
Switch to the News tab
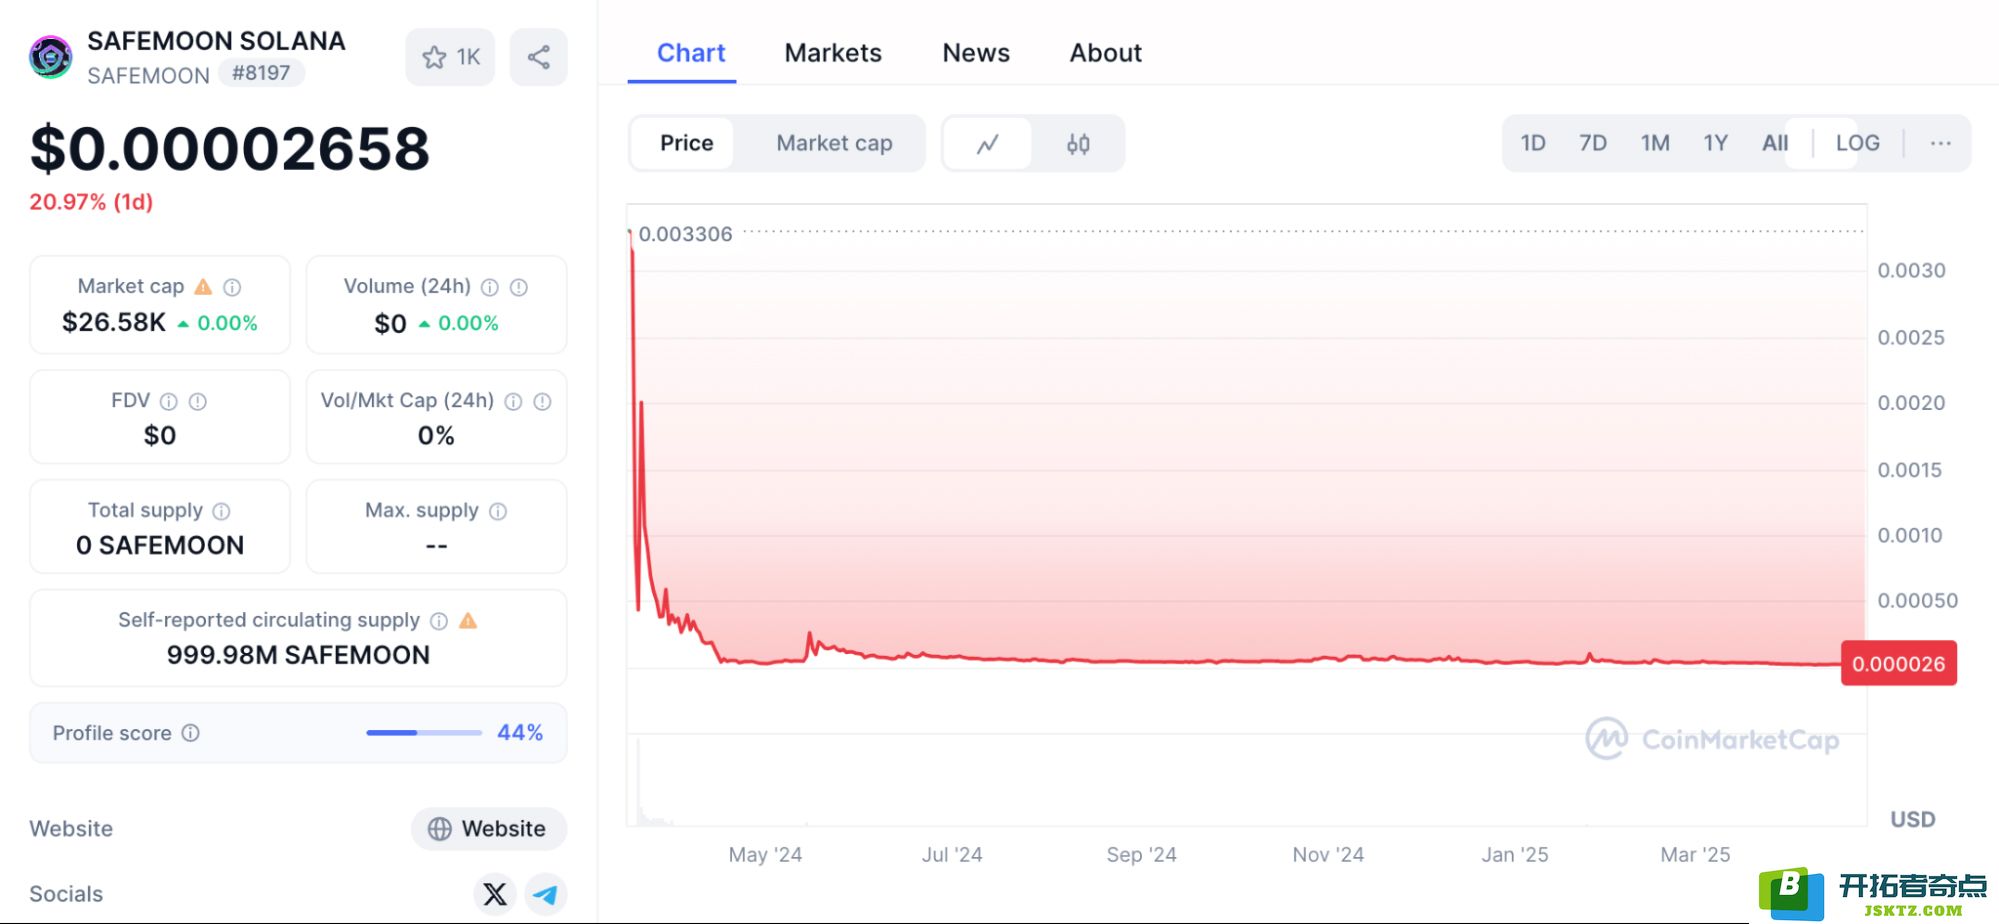click(976, 53)
